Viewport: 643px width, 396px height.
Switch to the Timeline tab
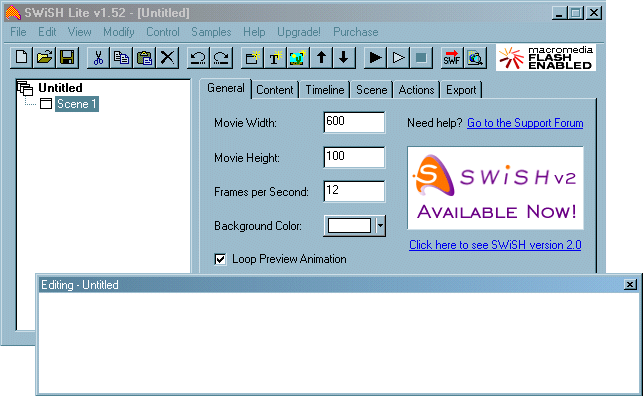[x=325, y=90]
